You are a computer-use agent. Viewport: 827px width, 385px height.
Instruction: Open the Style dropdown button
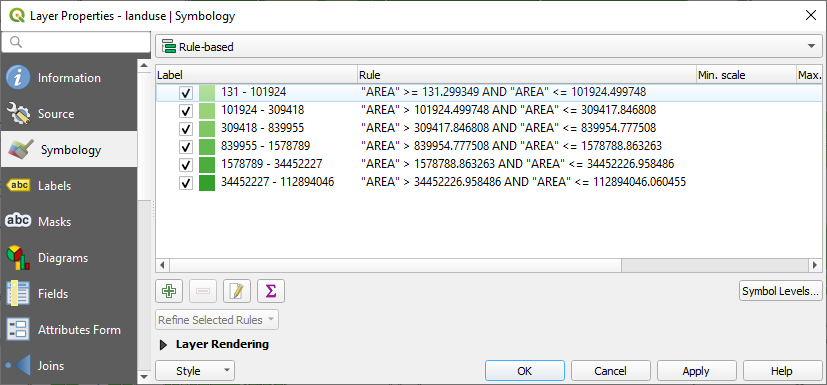[195, 371]
